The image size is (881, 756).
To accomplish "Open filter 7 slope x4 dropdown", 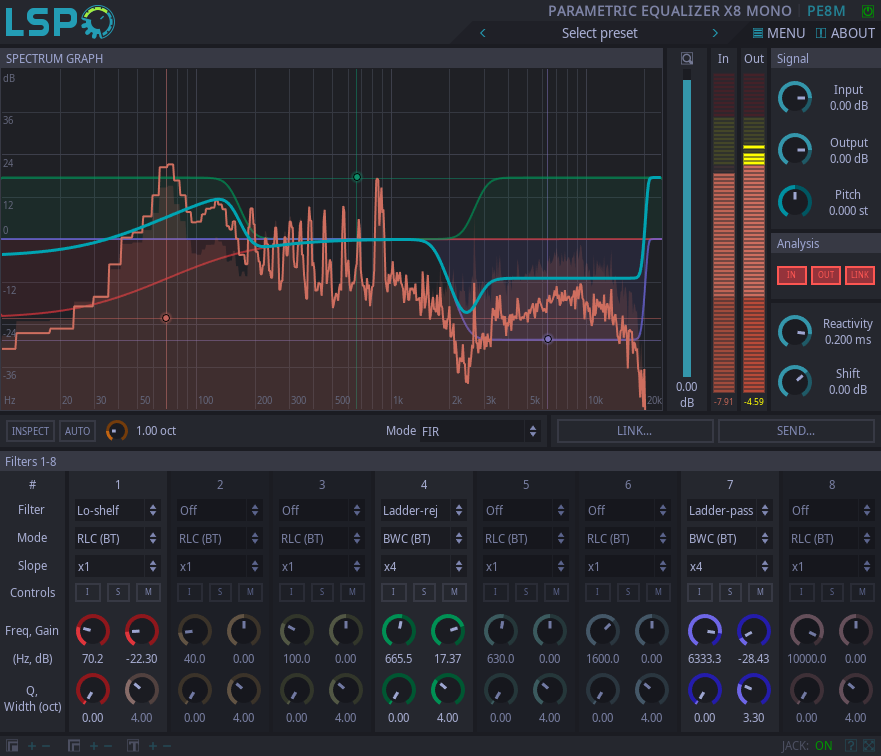I will tap(729, 566).
